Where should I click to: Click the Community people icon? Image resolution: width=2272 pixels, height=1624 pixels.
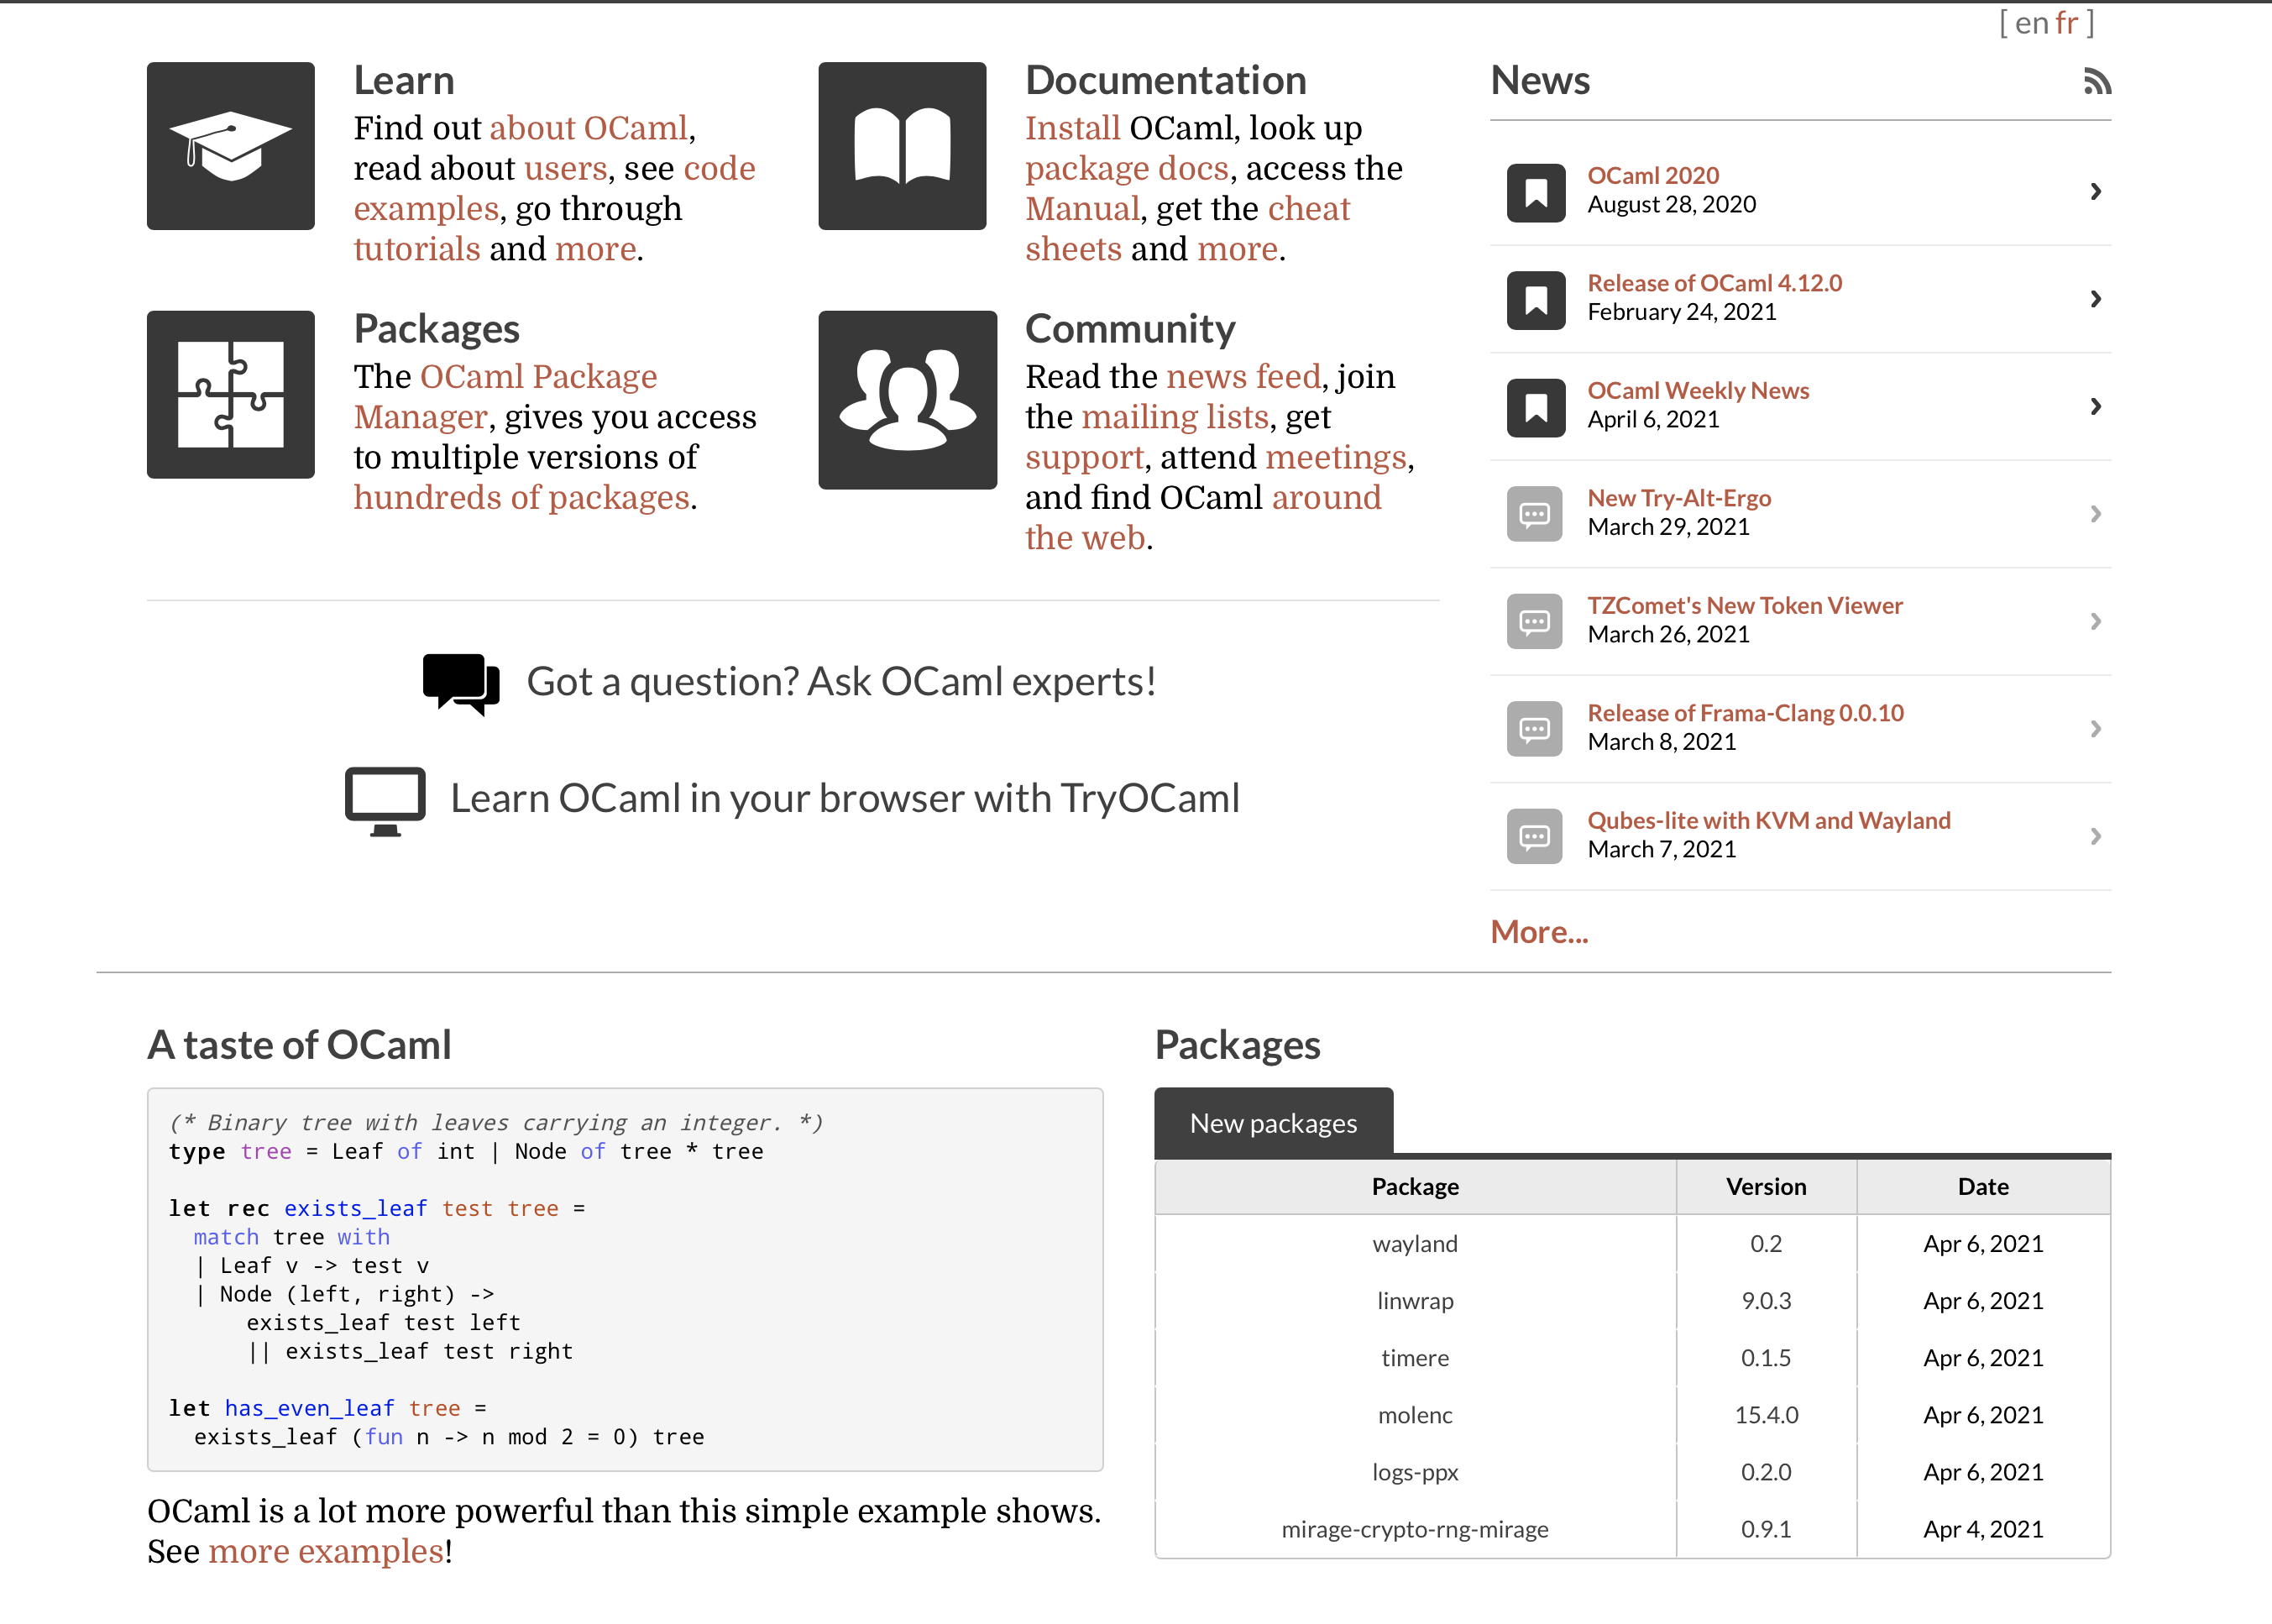coord(908,400)
